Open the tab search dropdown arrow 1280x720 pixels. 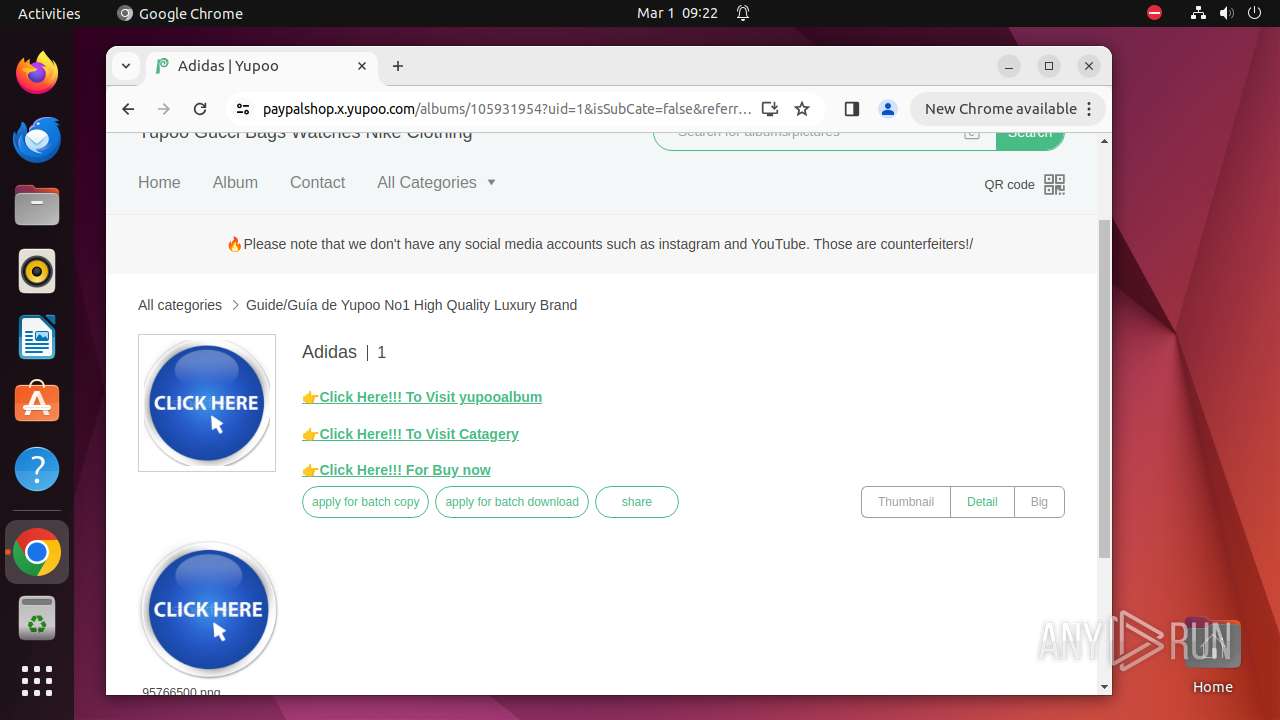[126, 66]
